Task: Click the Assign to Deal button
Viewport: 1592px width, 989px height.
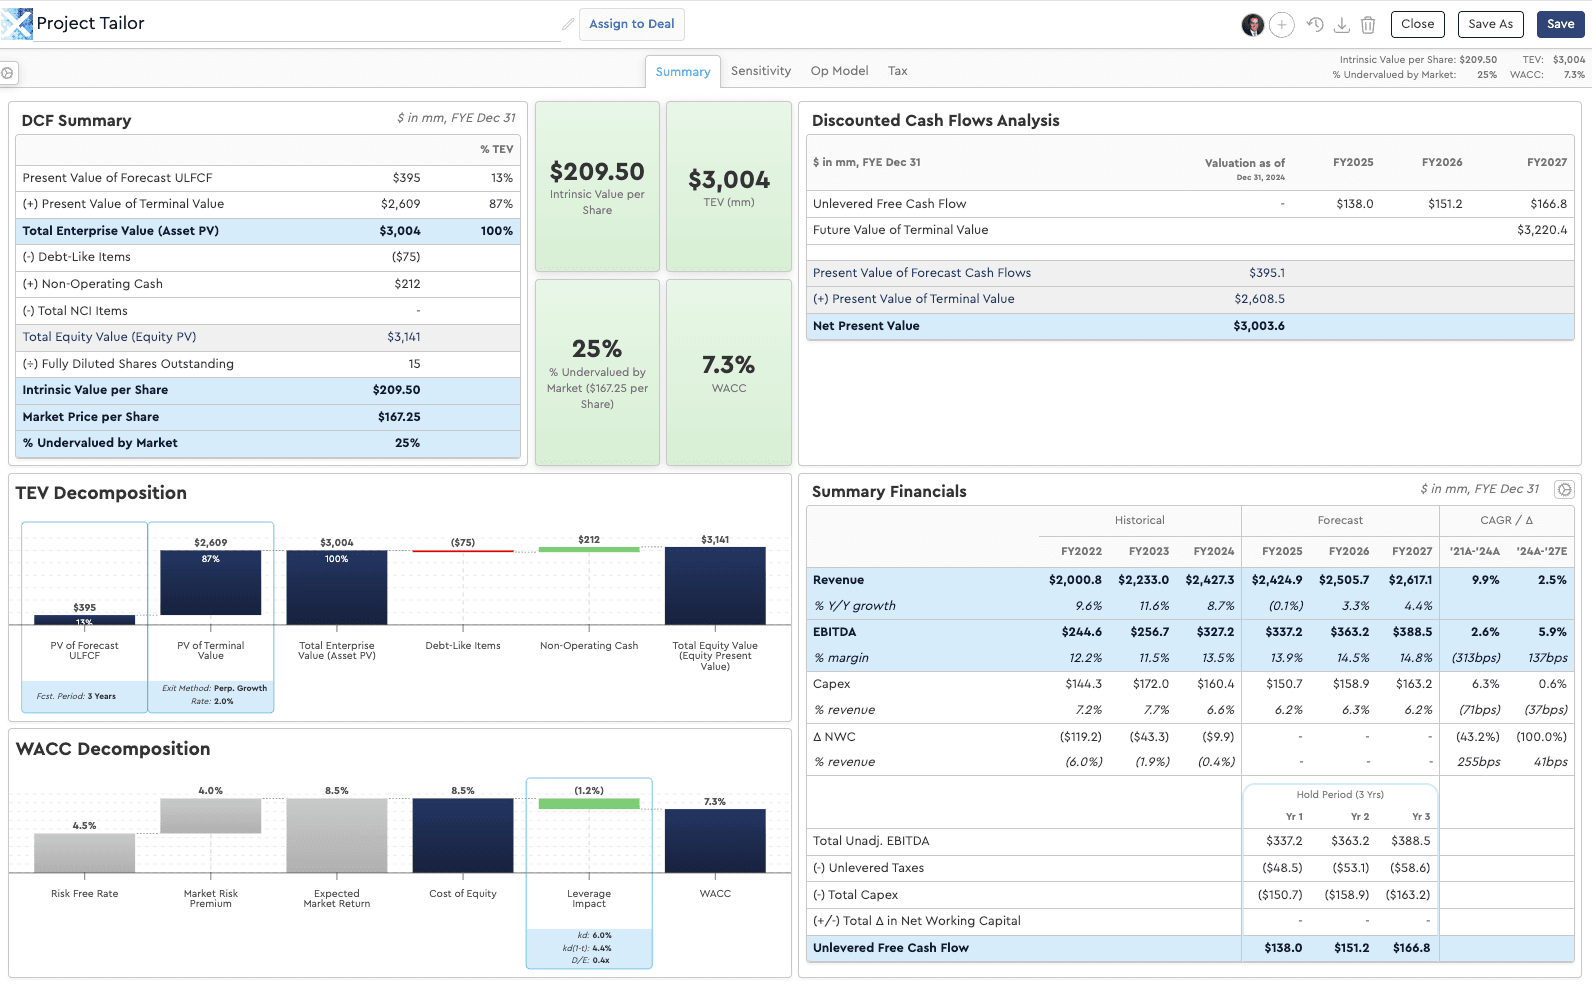Action: 631,24
